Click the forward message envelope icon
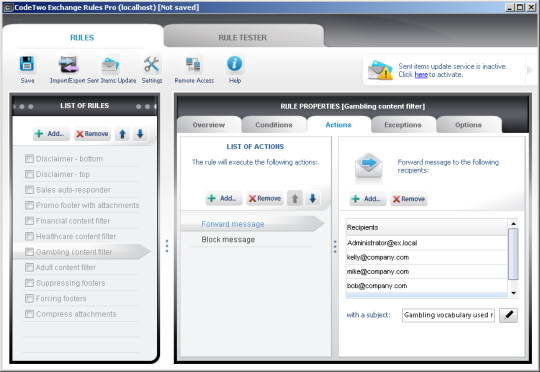 click(368, 167)
